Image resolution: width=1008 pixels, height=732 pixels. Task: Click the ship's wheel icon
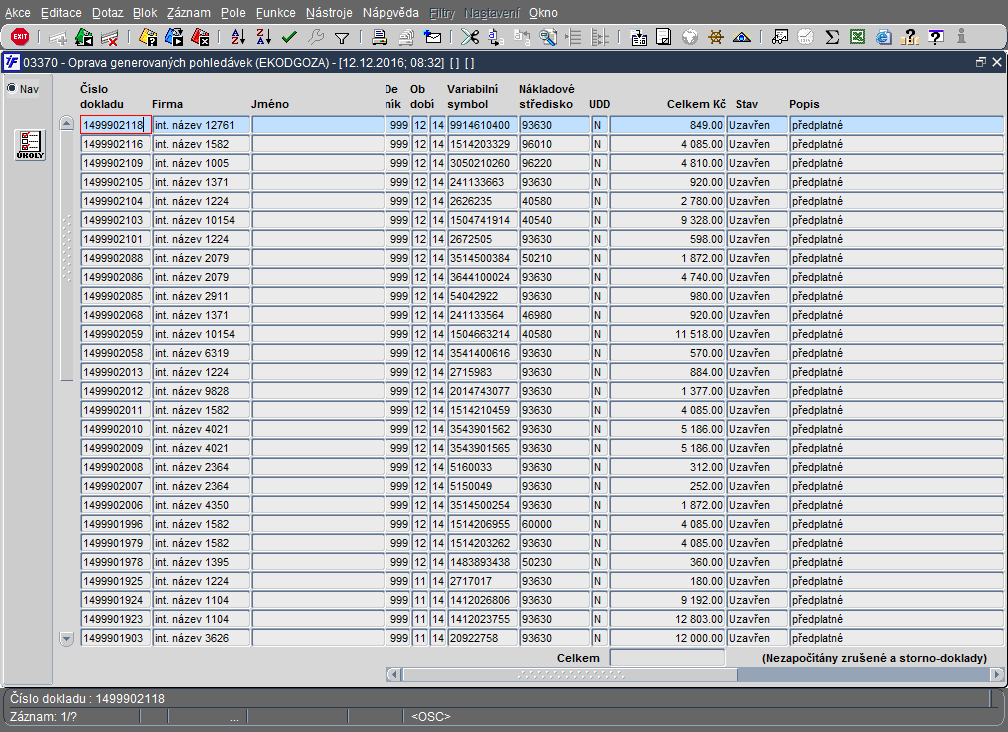tap(716, 37)
